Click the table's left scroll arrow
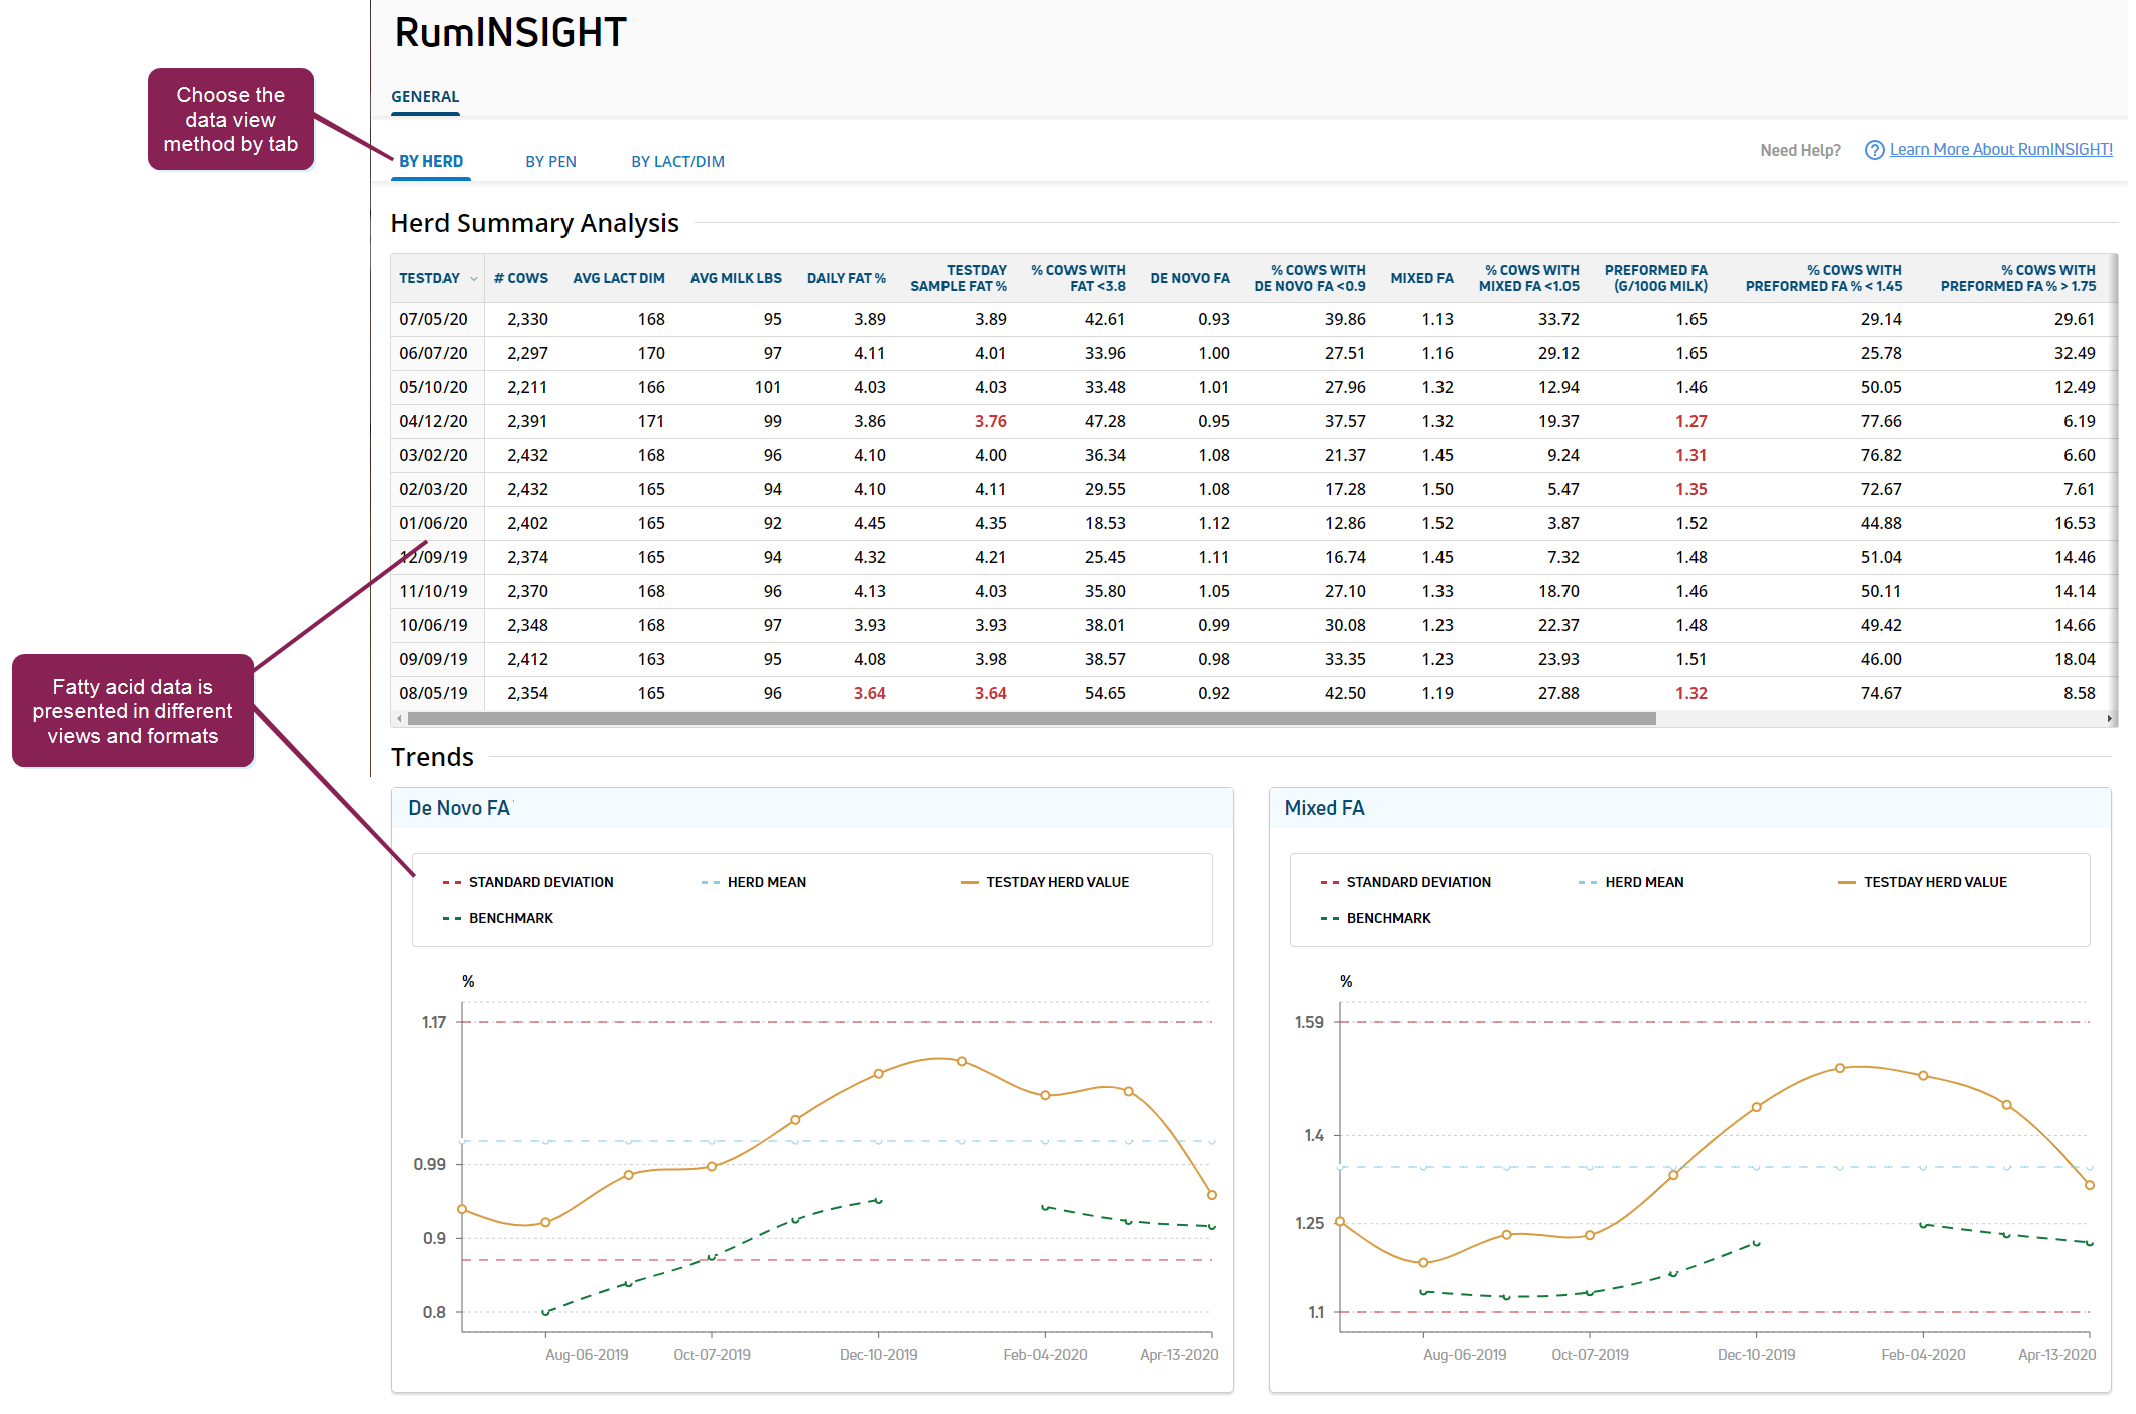2136x1414 pixels. 400,718
